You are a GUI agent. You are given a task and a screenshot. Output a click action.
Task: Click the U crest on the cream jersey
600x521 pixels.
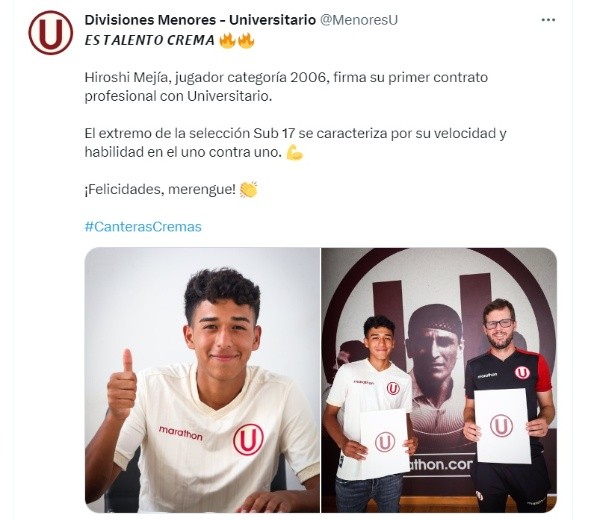pyautogui.click(x=248, y=439)
